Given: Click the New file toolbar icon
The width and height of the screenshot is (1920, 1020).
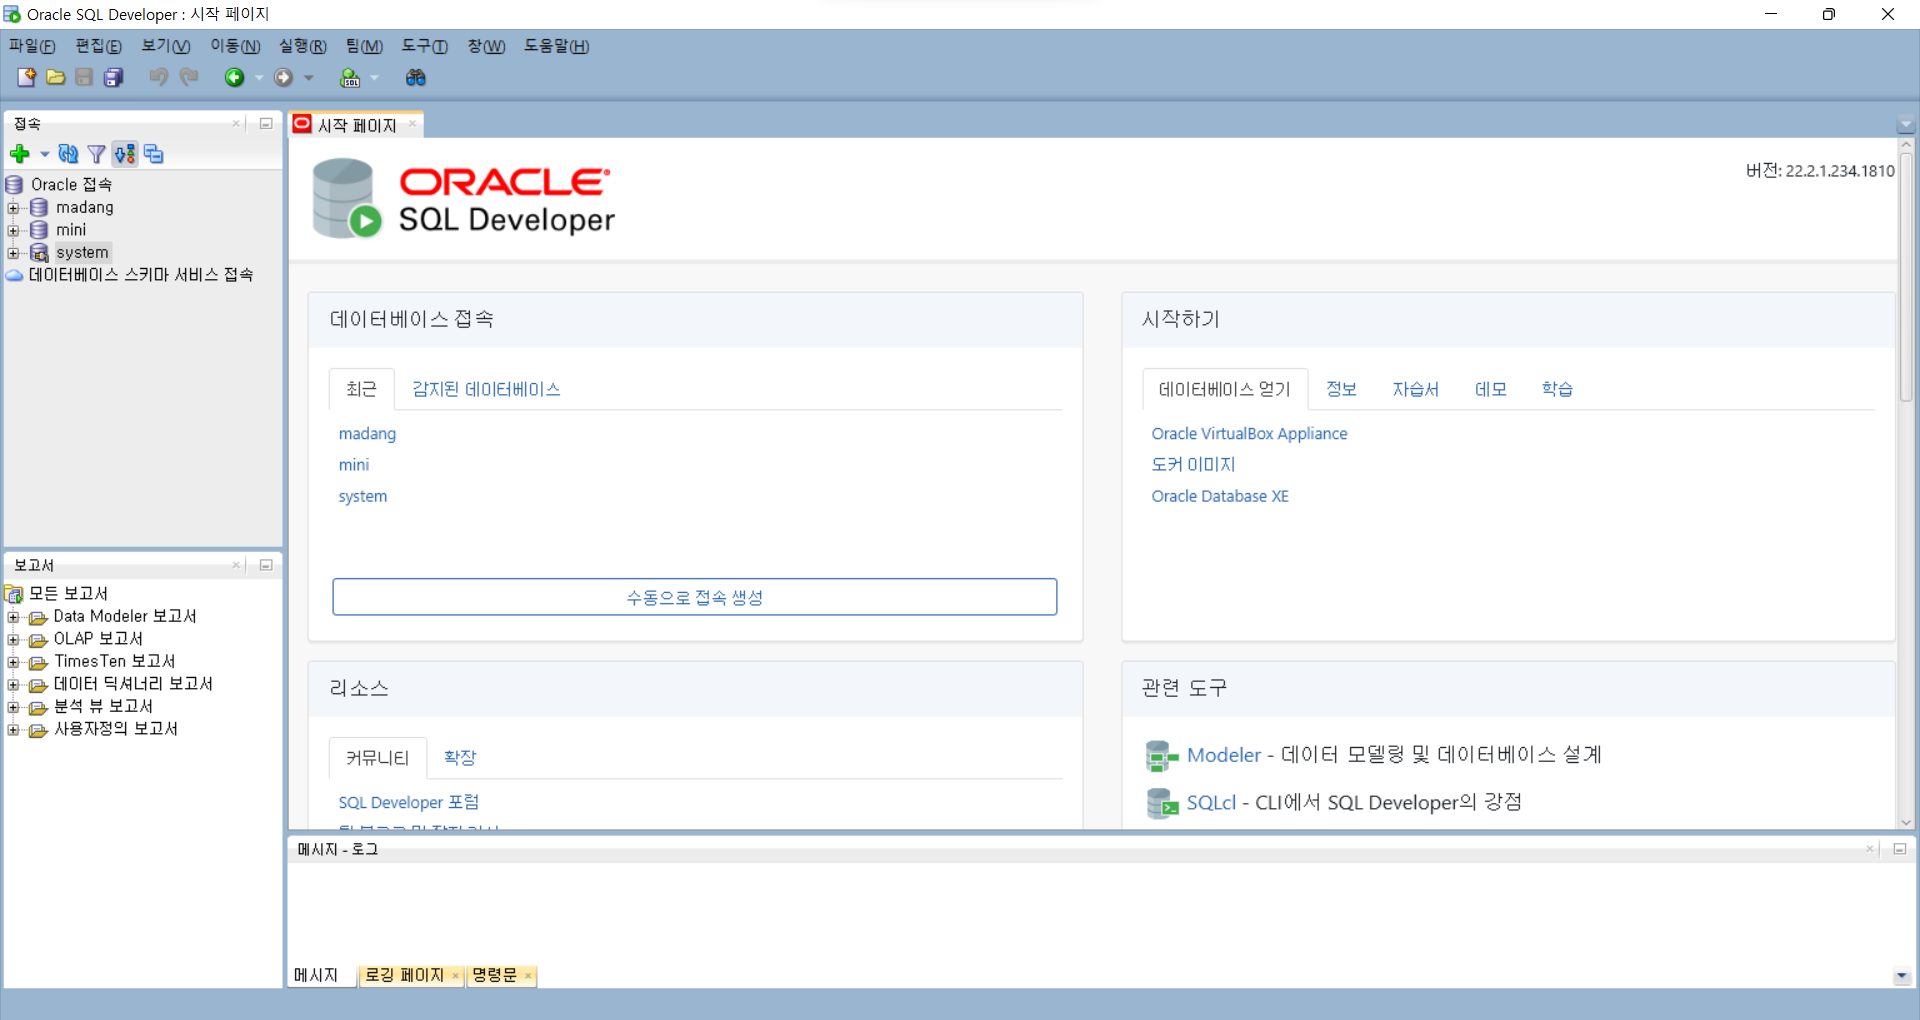Looking at the screenshot, I should click(26, 77).
